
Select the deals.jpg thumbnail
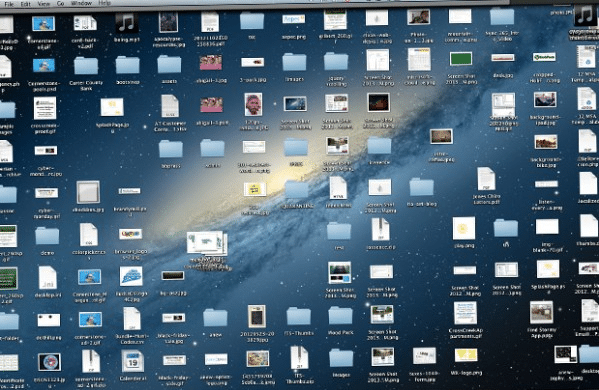click(503, 58)
